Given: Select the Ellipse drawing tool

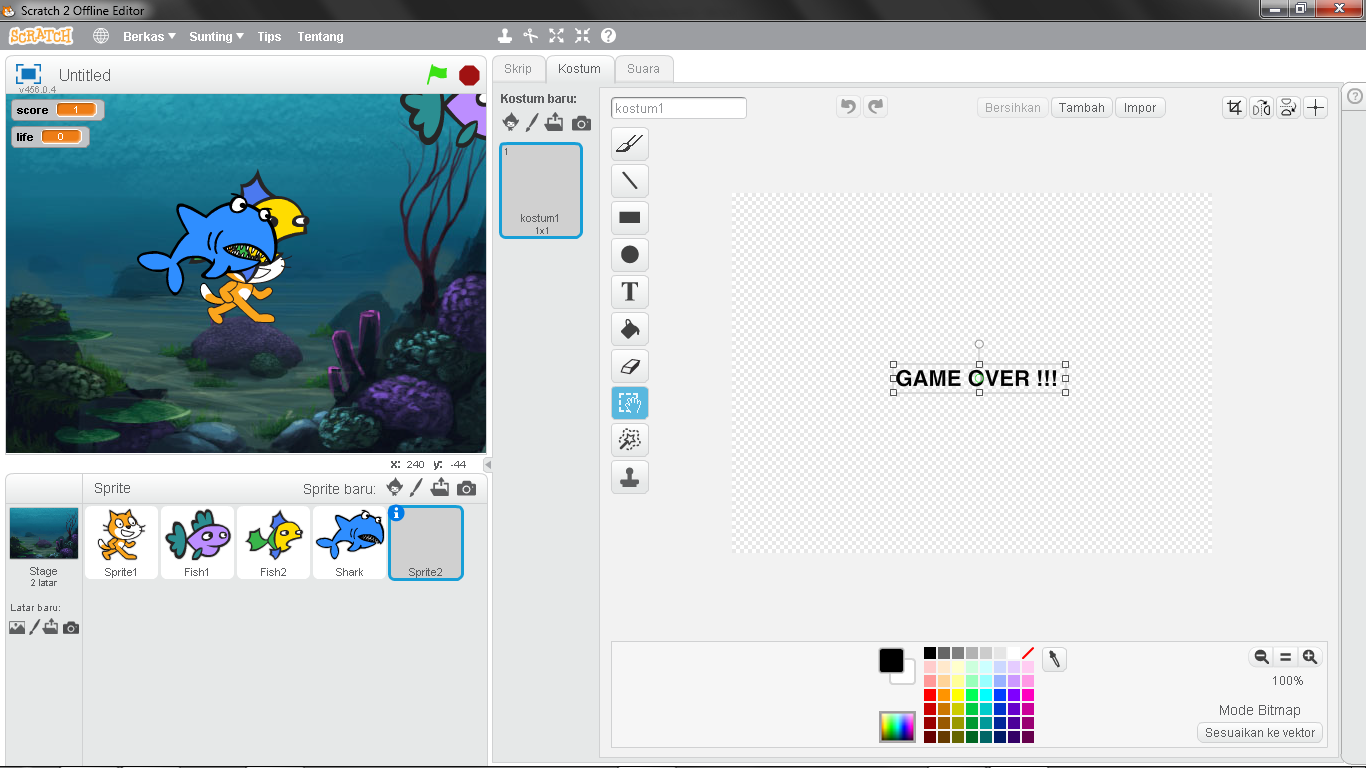Looking at the screenshot, I should pyautogui.click(x=629, y=254).
